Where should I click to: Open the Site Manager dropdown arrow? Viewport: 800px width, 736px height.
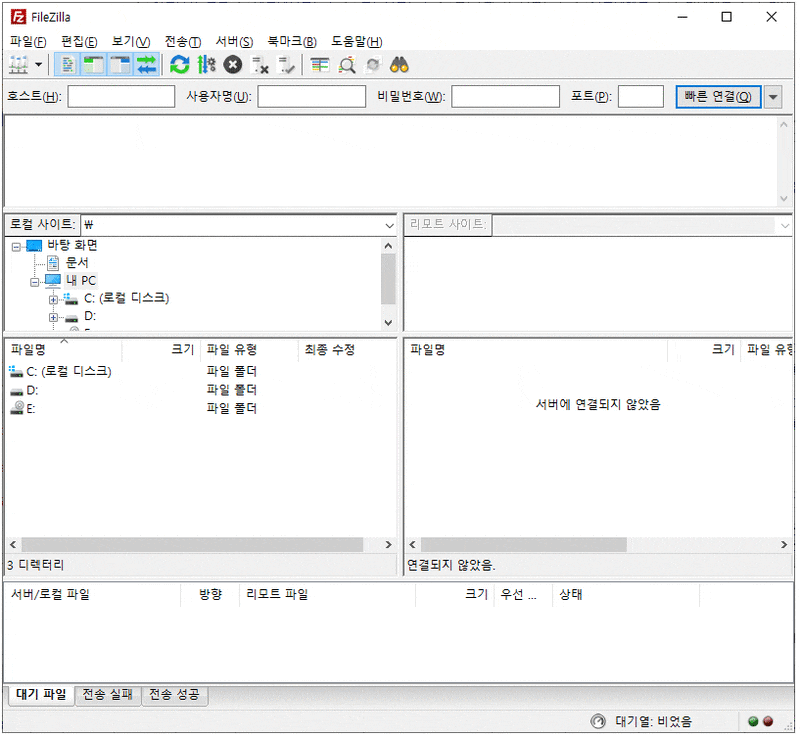(x=38, y=65)
